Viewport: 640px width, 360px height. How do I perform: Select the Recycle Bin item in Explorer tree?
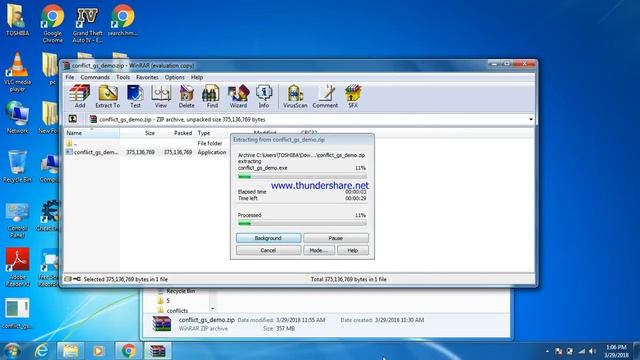point(176,291)
